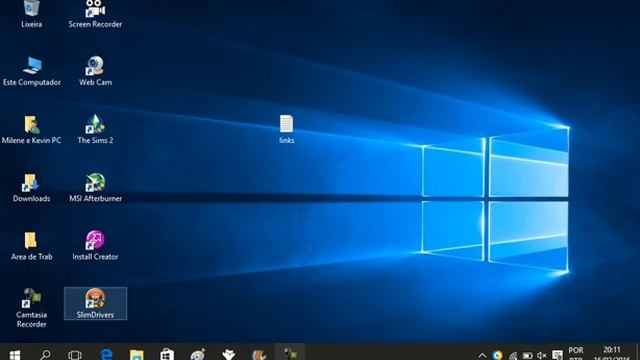640x360 pixels.
Task: Select the Downloads folder shortcut
Action: pos(31,188)
